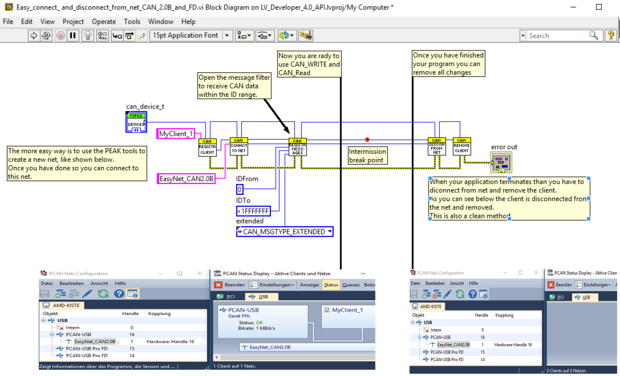Open the Clean Up Diagram tool
The image size is (620, 376).
pyautogui.click(x=305, y=36)
